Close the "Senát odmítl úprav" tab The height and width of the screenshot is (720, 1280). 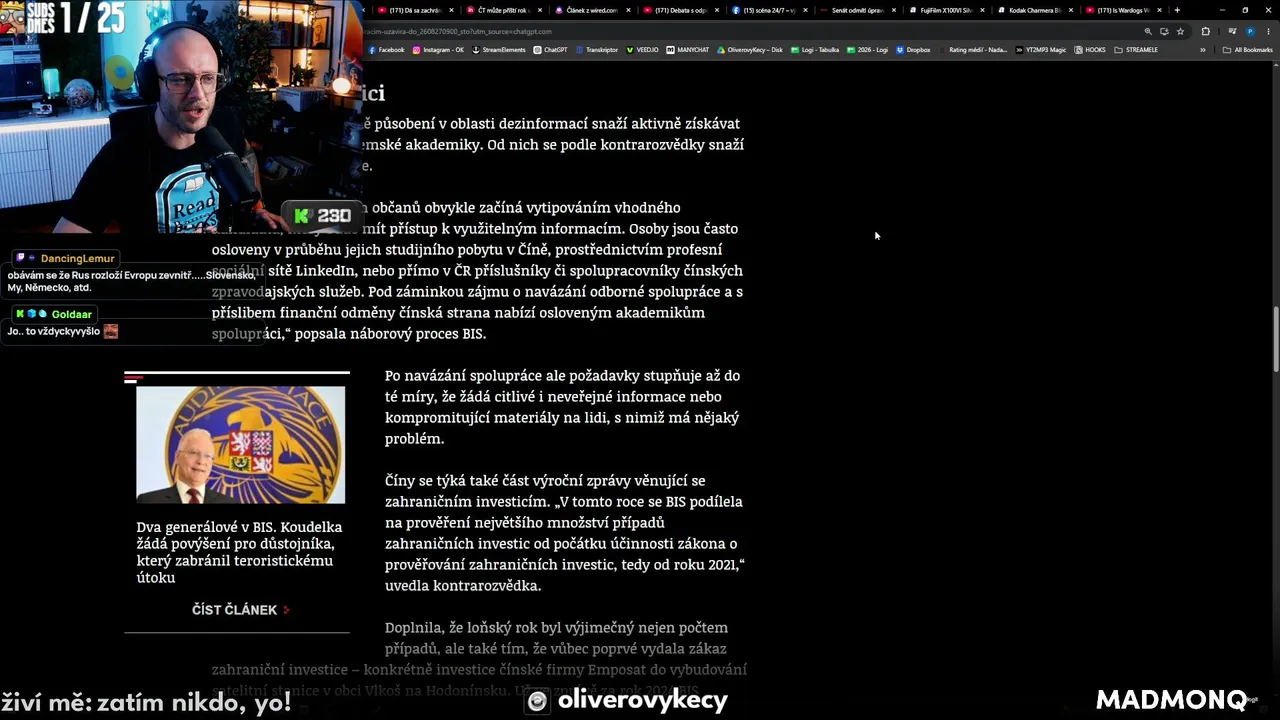(894, 10)
